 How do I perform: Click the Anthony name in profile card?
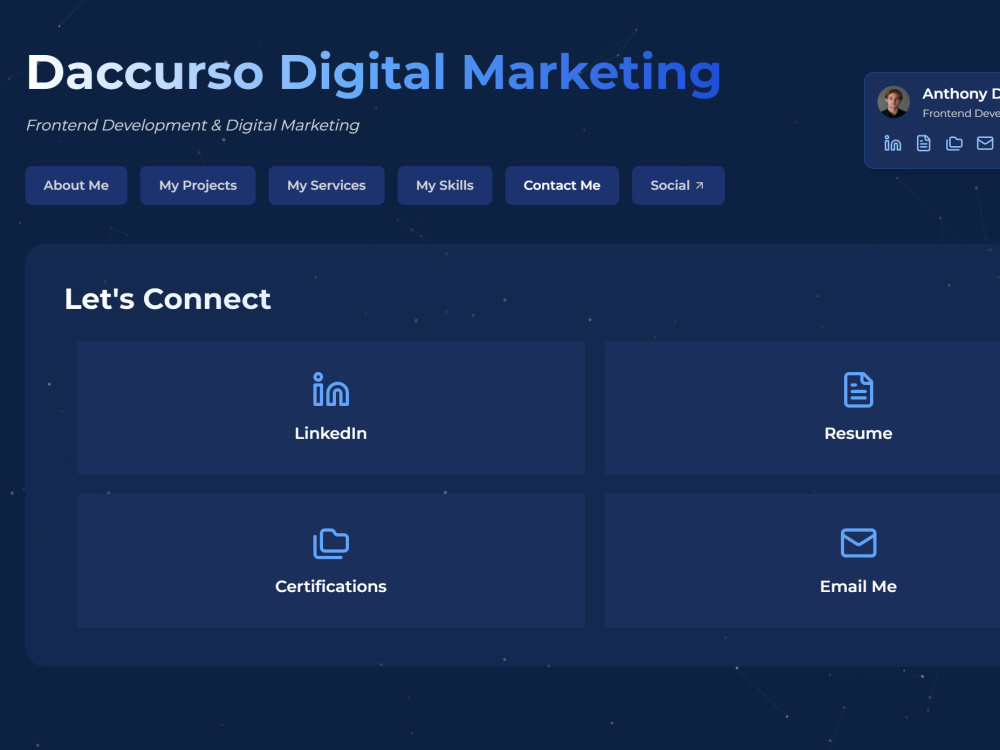960,94
